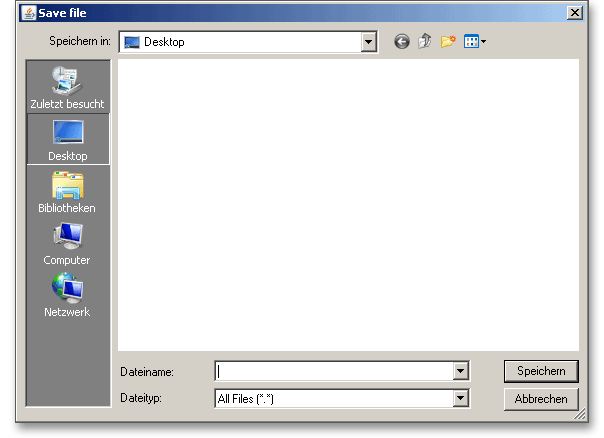
Task: Expand the Speichern in folder dropdown
Action: [x=368, y=42]
